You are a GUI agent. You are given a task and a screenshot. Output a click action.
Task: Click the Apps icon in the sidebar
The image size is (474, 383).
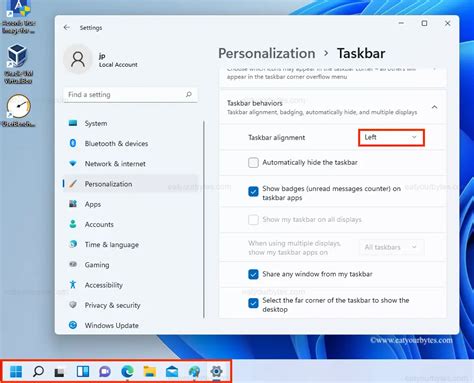tap(73, 204)
